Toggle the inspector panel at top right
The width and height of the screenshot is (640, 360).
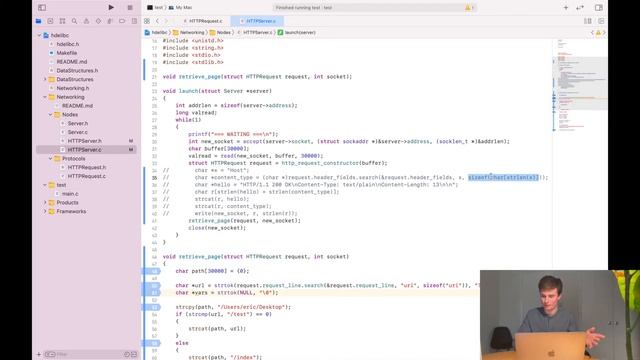[x=598, y=7]
